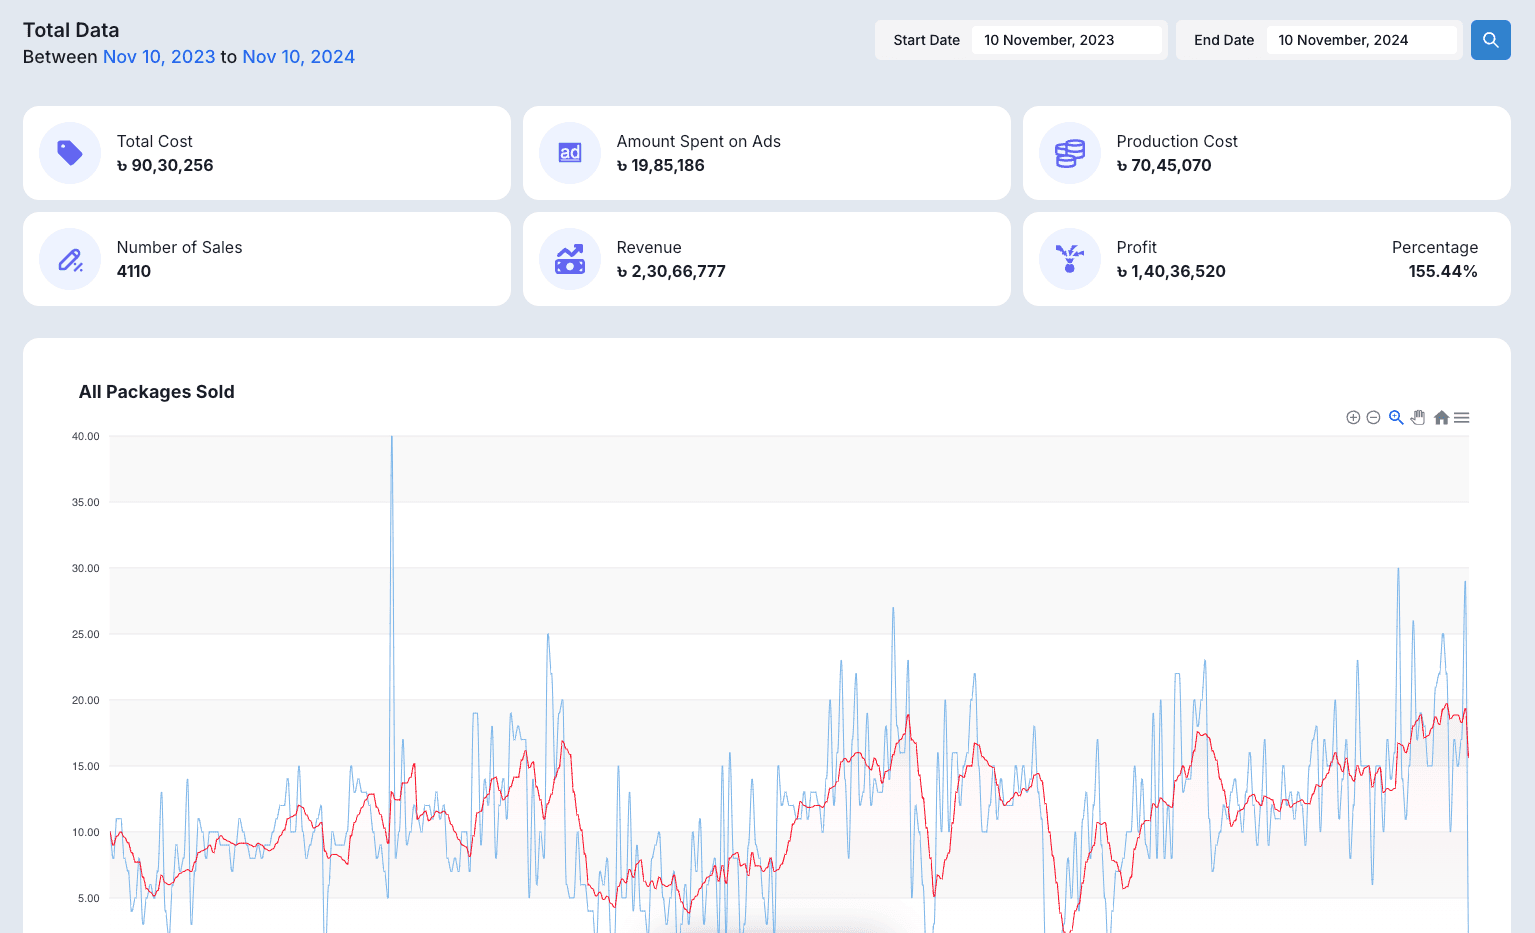
Task: Click the Total Data heading
Action: pyautogui.click(x=71, y=30)
